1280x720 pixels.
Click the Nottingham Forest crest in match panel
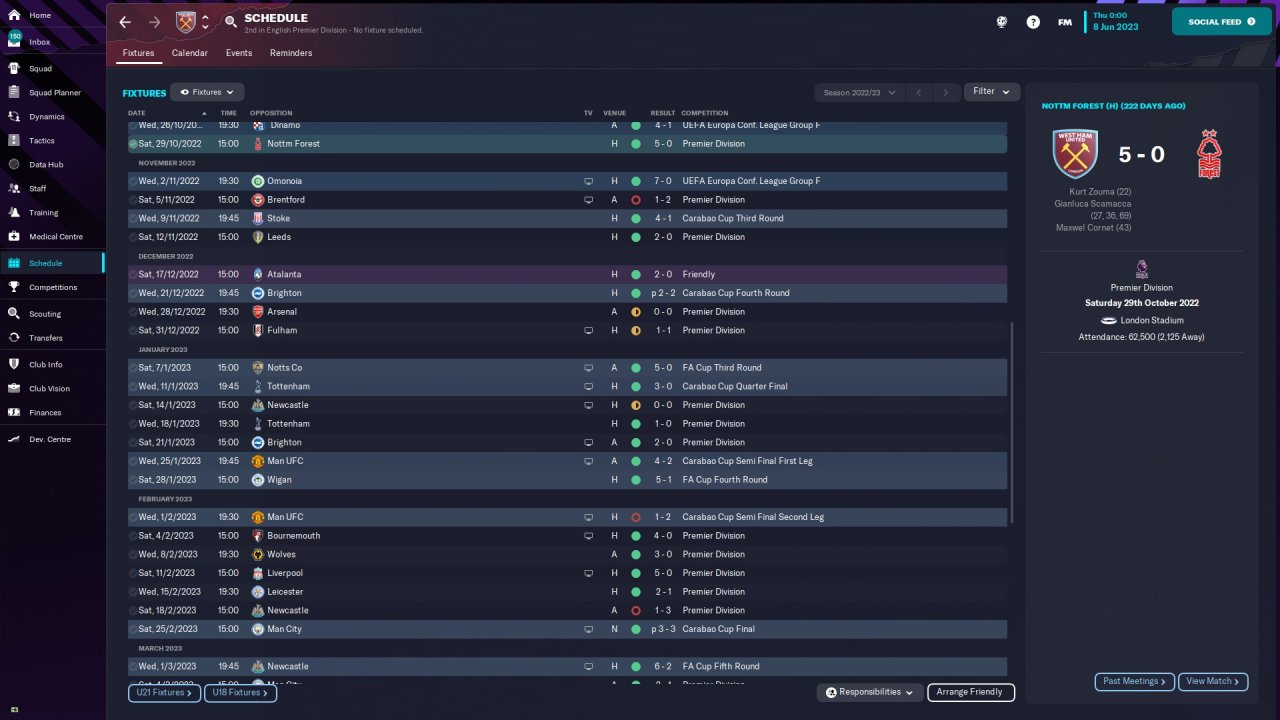tap(1211, 154)
